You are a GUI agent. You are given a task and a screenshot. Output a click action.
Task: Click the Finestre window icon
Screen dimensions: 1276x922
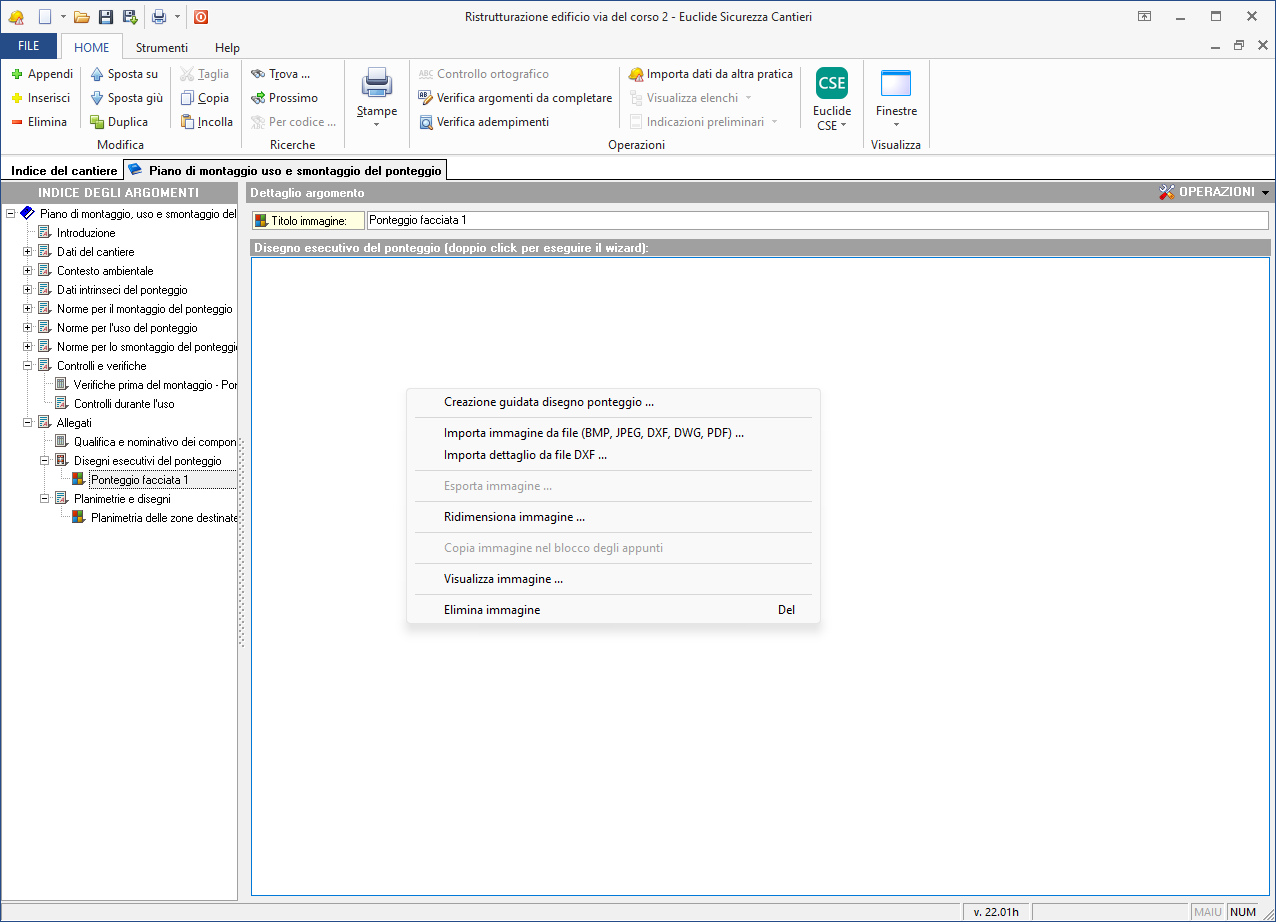[x=895, y=83]
